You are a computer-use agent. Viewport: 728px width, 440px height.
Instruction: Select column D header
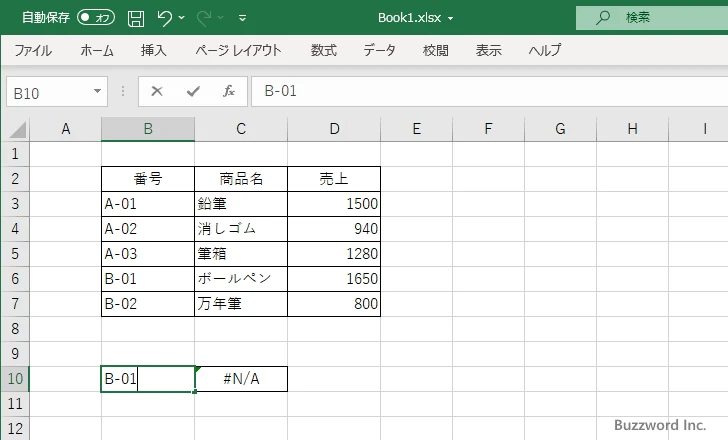[334, 129]
